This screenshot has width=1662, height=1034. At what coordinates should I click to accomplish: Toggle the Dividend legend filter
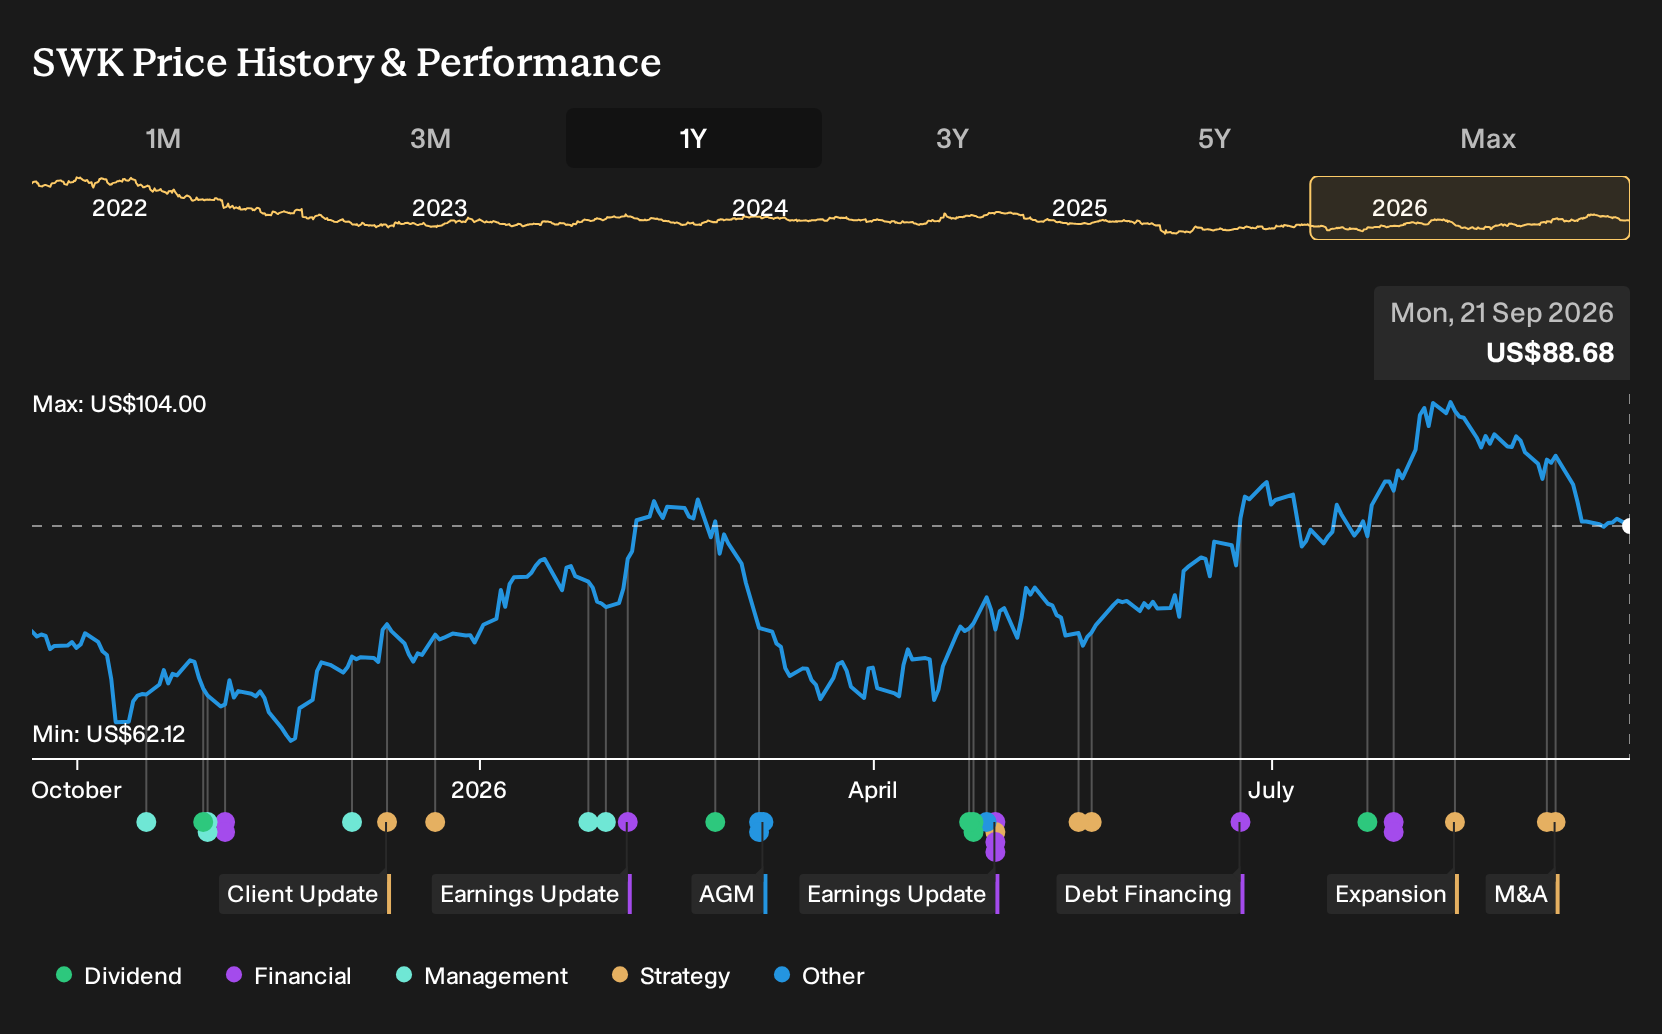(x=119, y=976)
